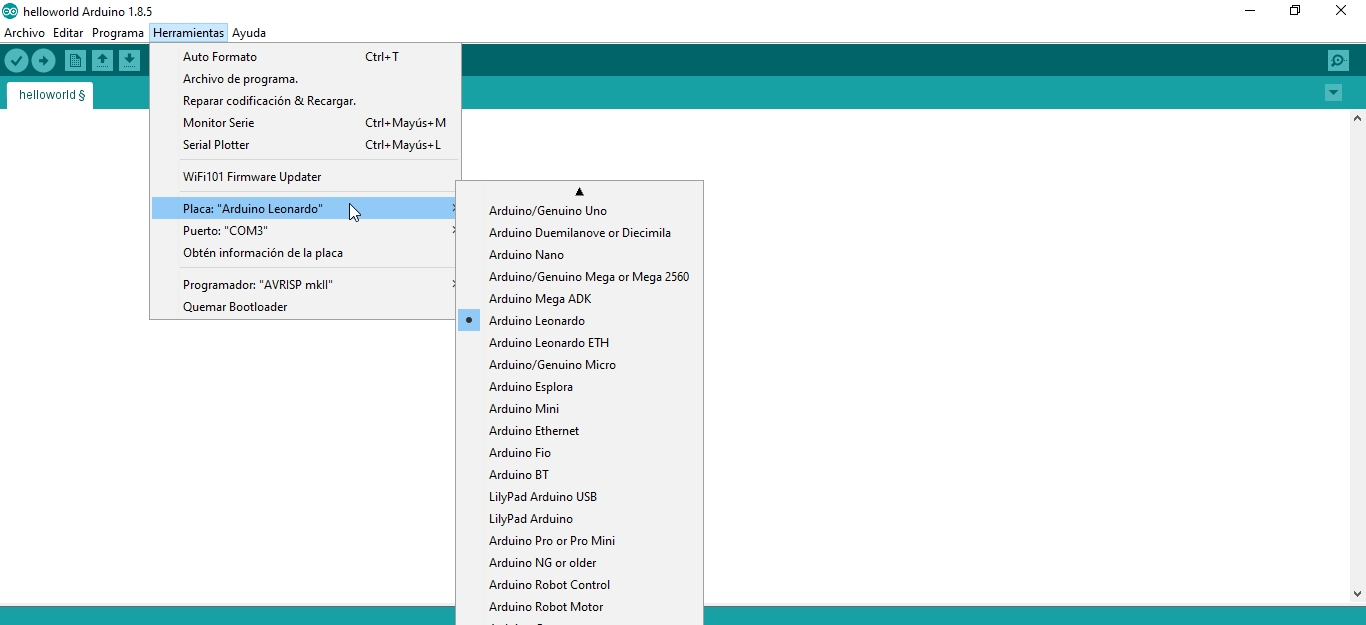The height and width of the screenshot is (625, 1366).
Task: Click the Verify checkmark toolbar icon
Action: tap(16, 61)
